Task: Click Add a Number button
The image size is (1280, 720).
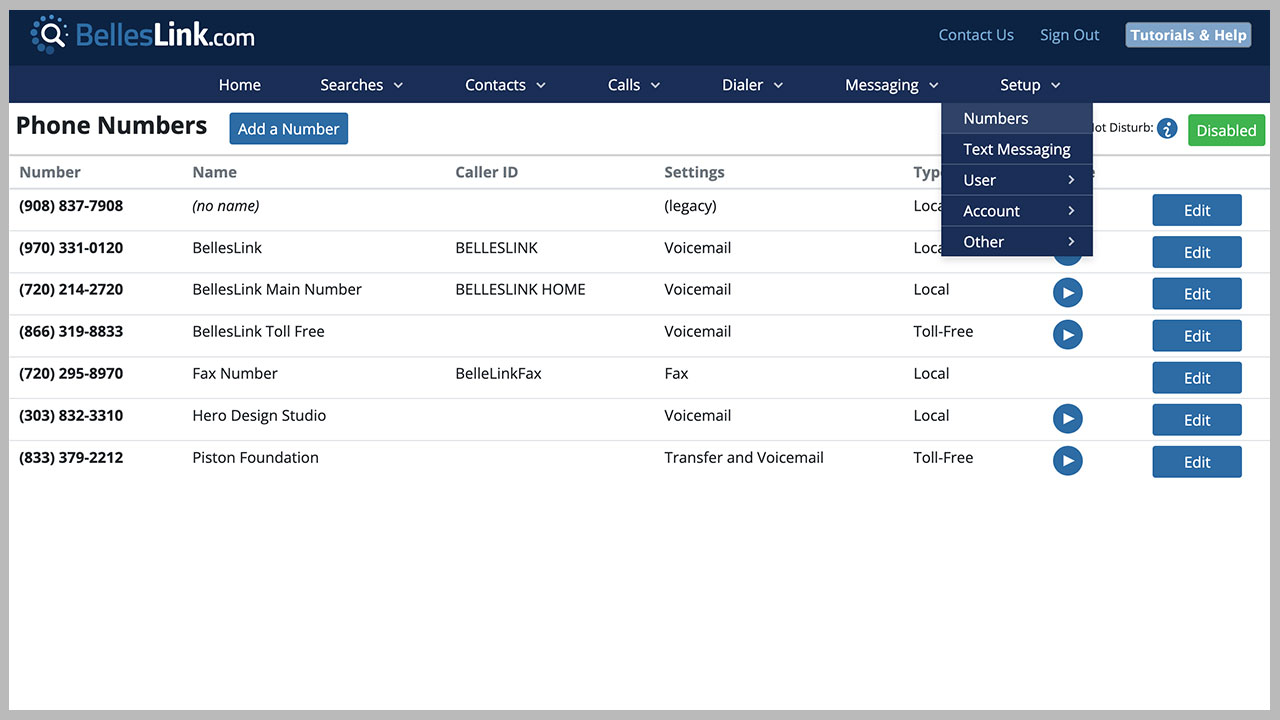Action: (289, 128)
